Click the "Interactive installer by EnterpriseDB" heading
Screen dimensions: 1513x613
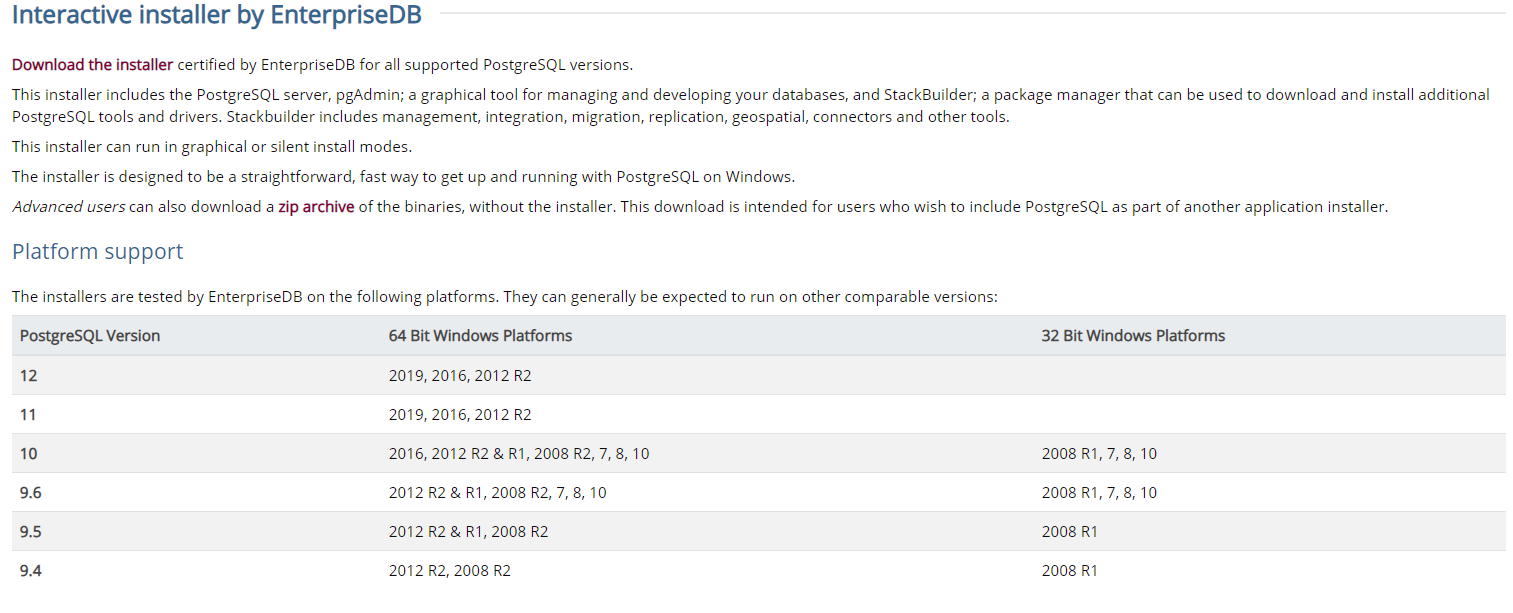pyautogui.click(x=216, y=16)
